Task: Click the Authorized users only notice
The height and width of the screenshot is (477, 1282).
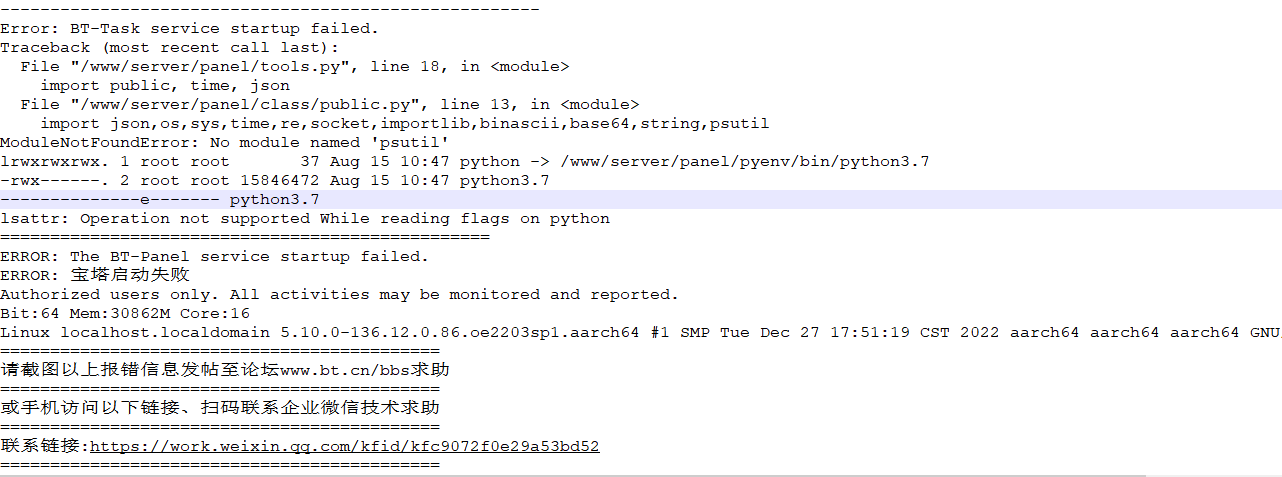Action: coord(340,294)
